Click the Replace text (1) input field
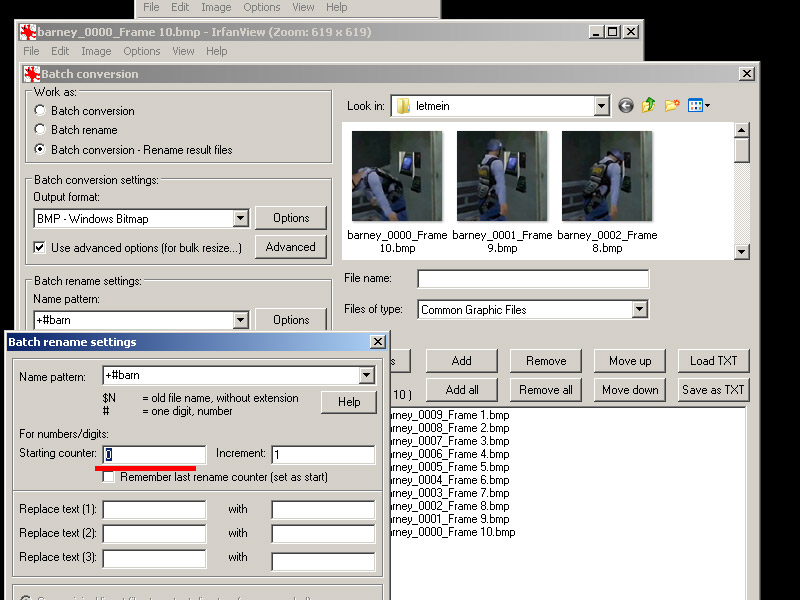Image resolution: width=800 pixels, height=600 pixels. [155, 509]
